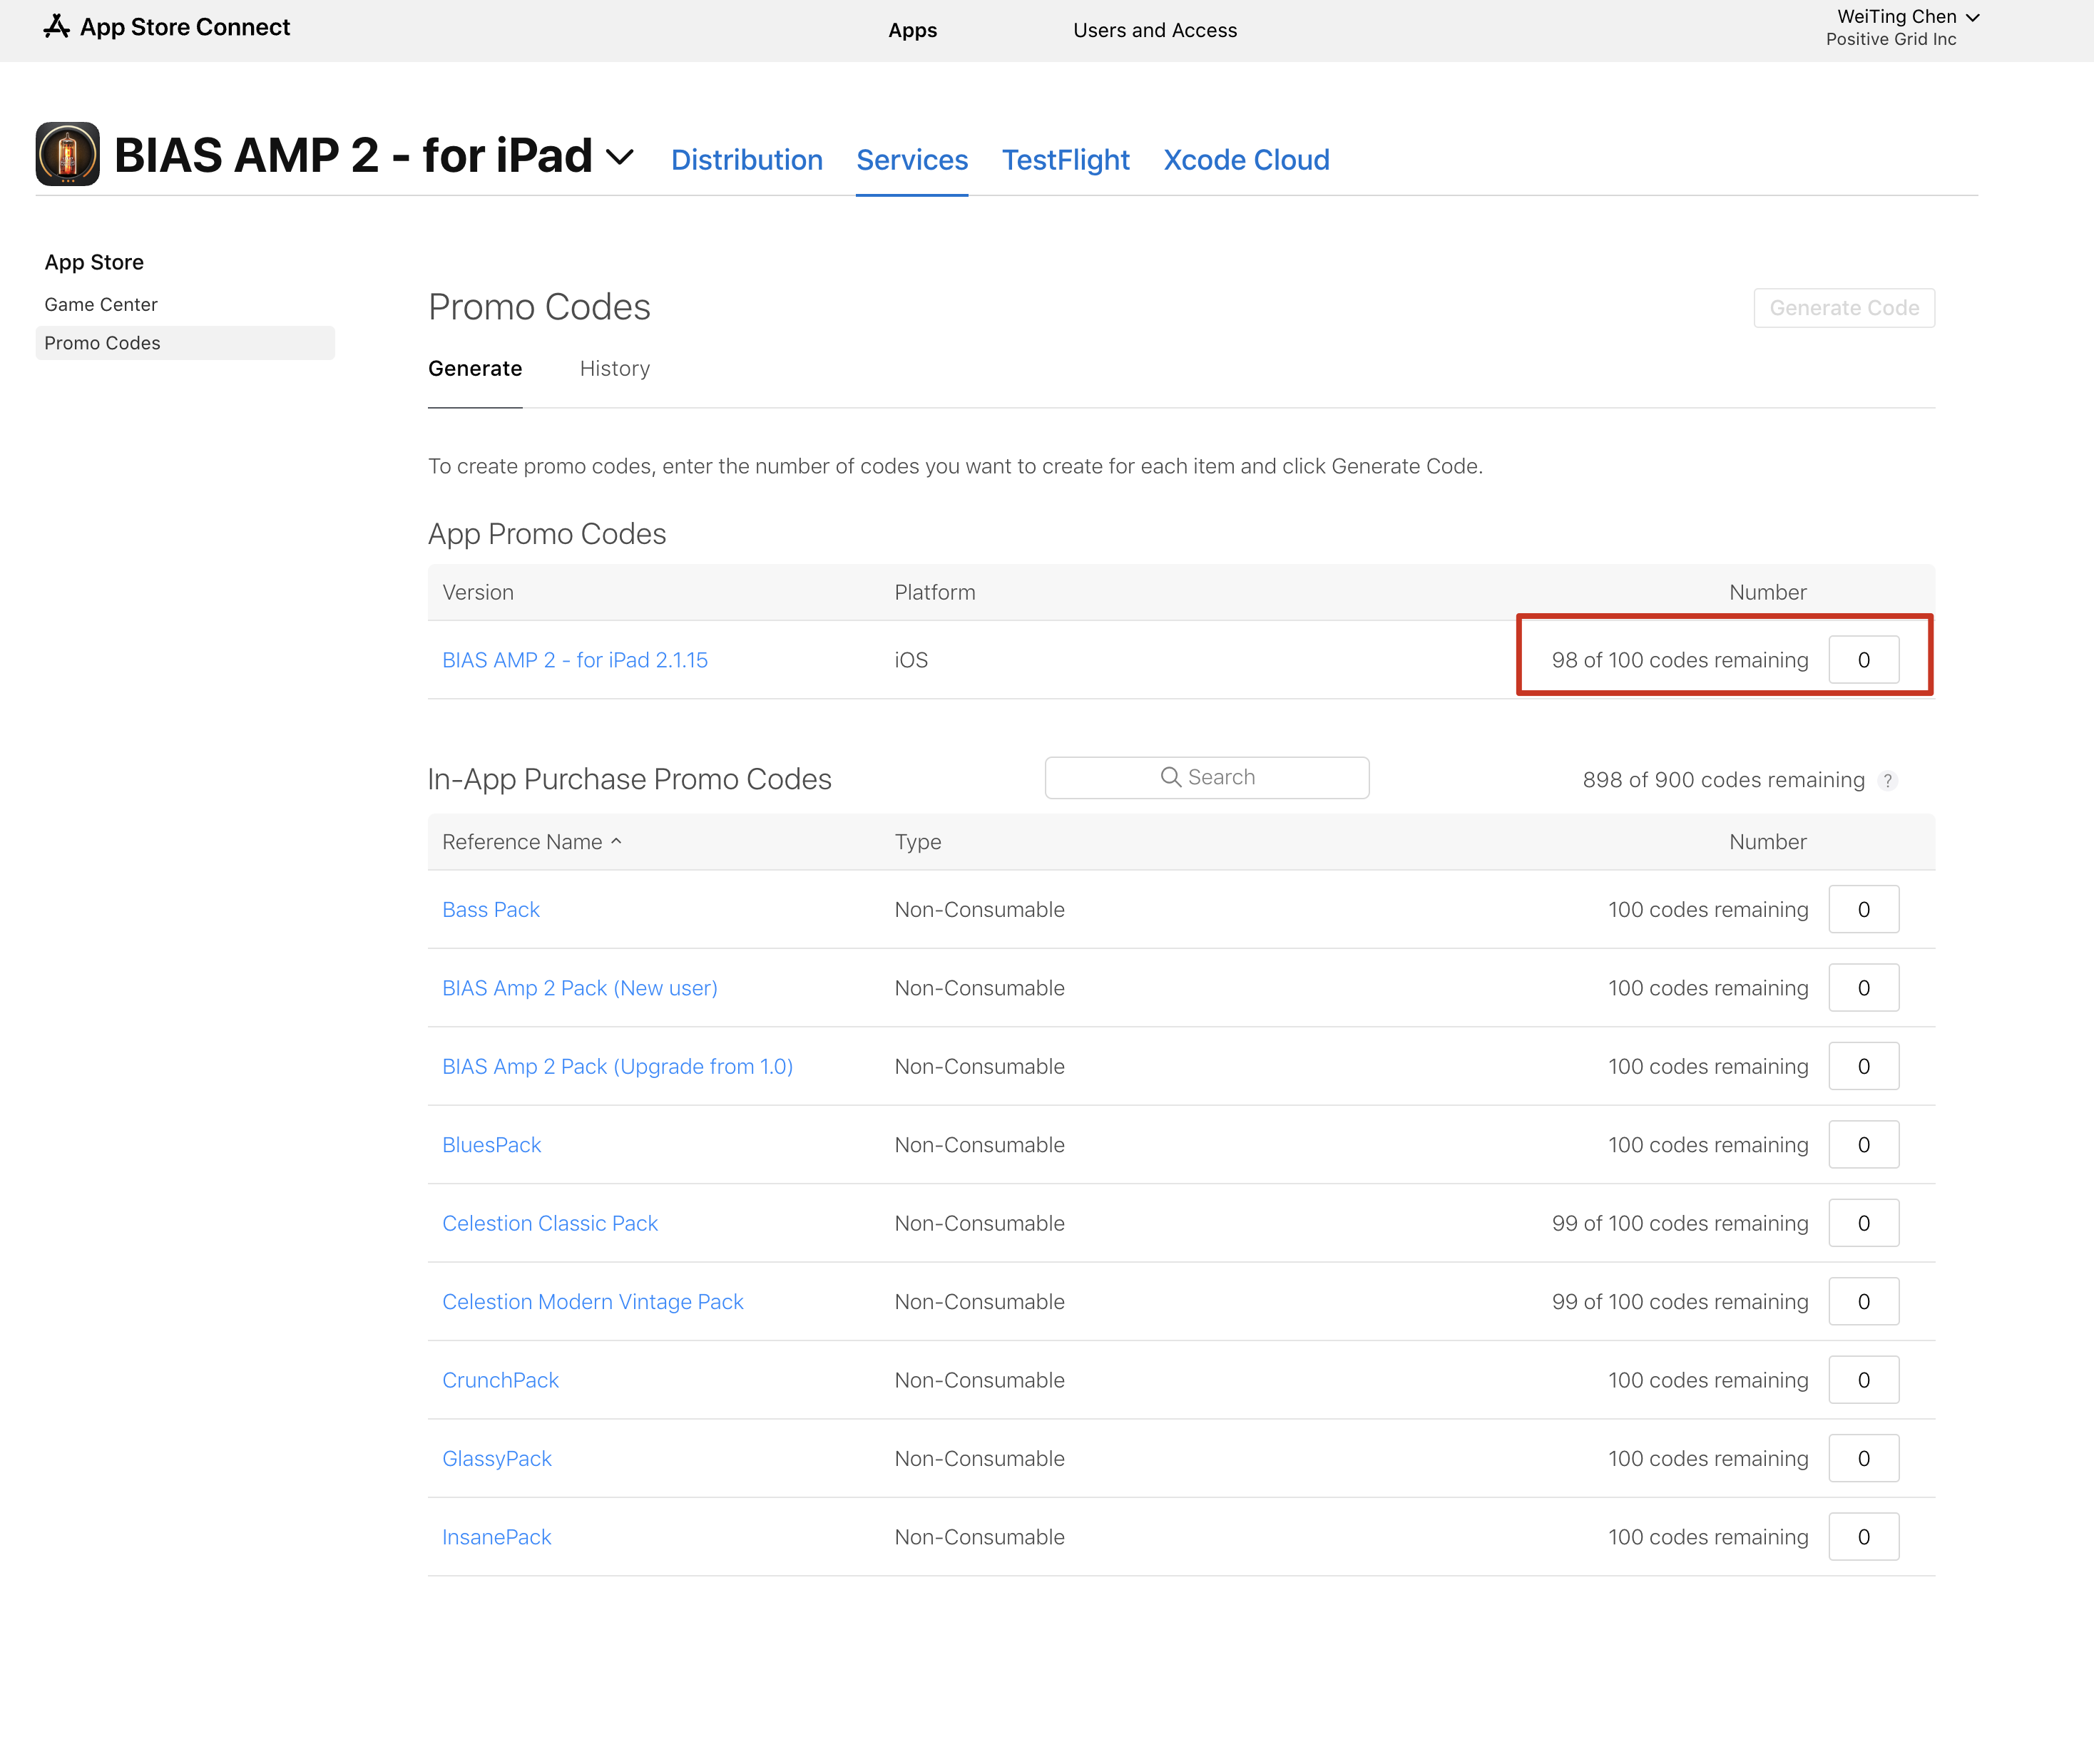Click the '898 of 900 codes remaining' text
This screenshot has height=1764, width=2094.
coord(1723,780)
